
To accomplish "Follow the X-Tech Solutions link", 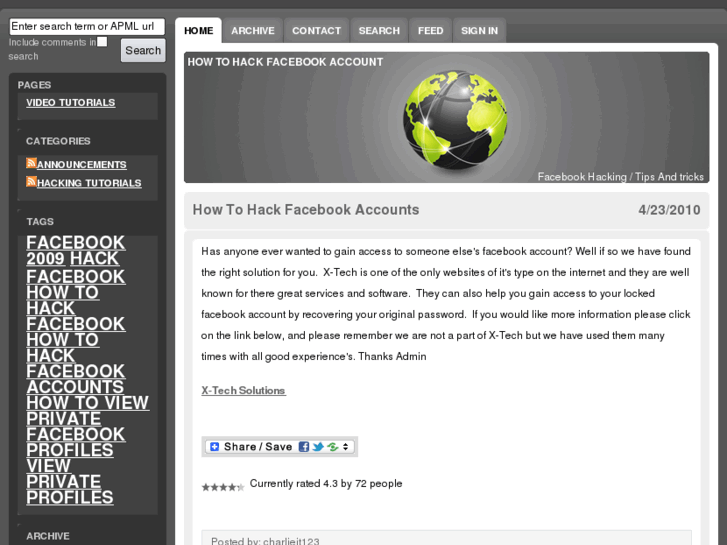I will tap(243, 391).
